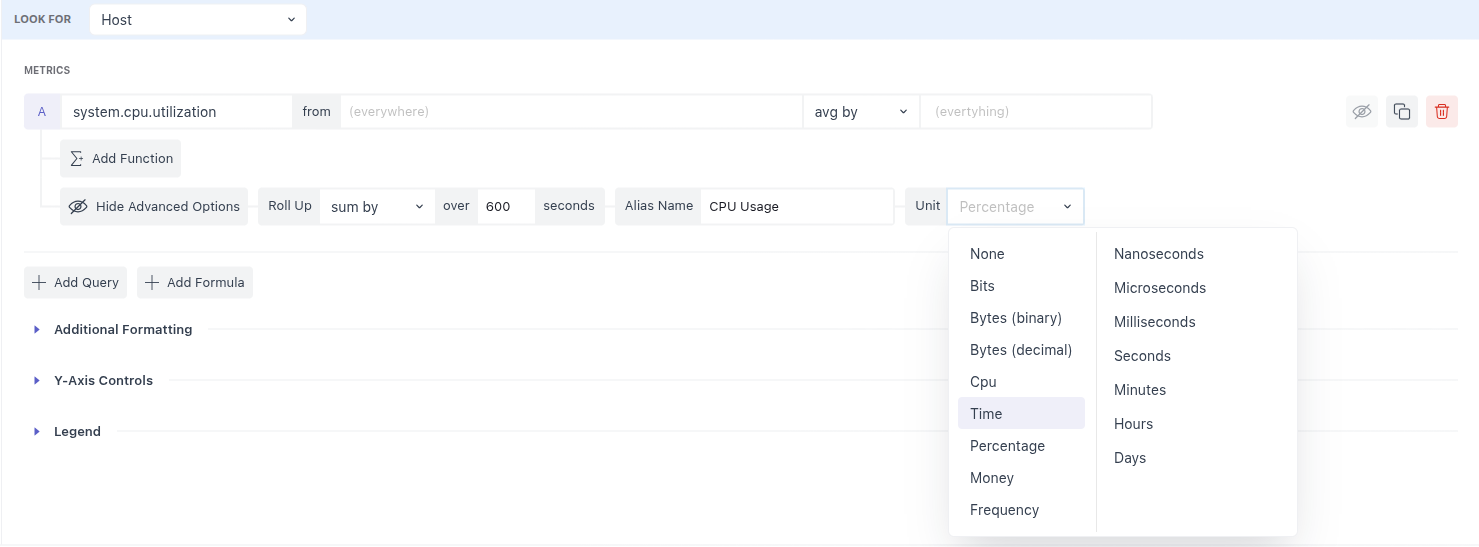The image size is (1479, 547).
Task: Toggle query A visibility with the eye icon
Action: click(x=1361, y=112)
